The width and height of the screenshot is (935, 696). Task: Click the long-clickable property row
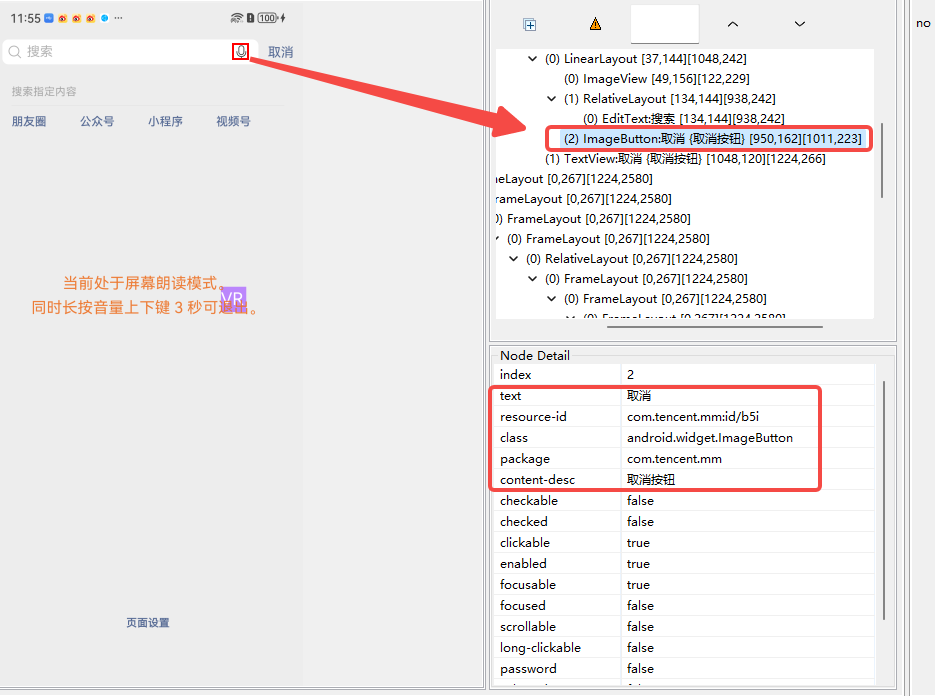[685, 648]
